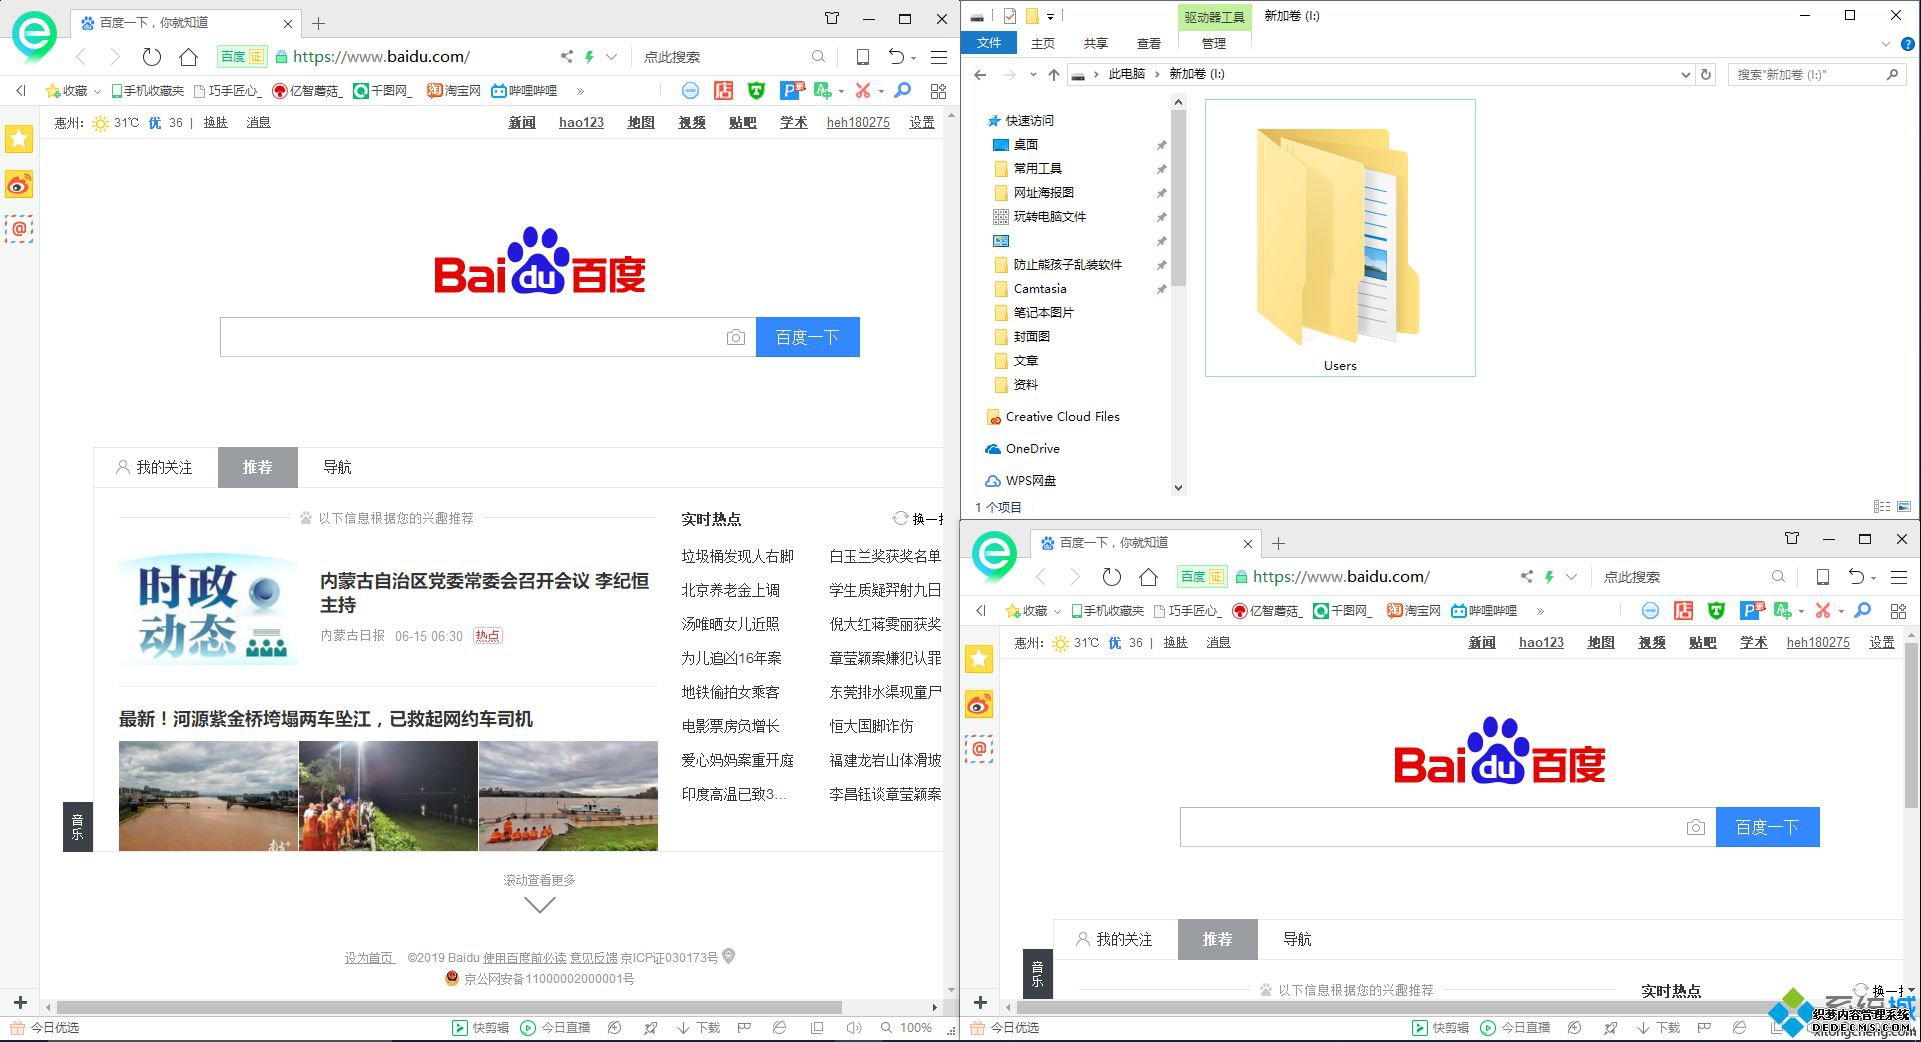Click the translate extension icon in left browser

[x=823, y=91]
